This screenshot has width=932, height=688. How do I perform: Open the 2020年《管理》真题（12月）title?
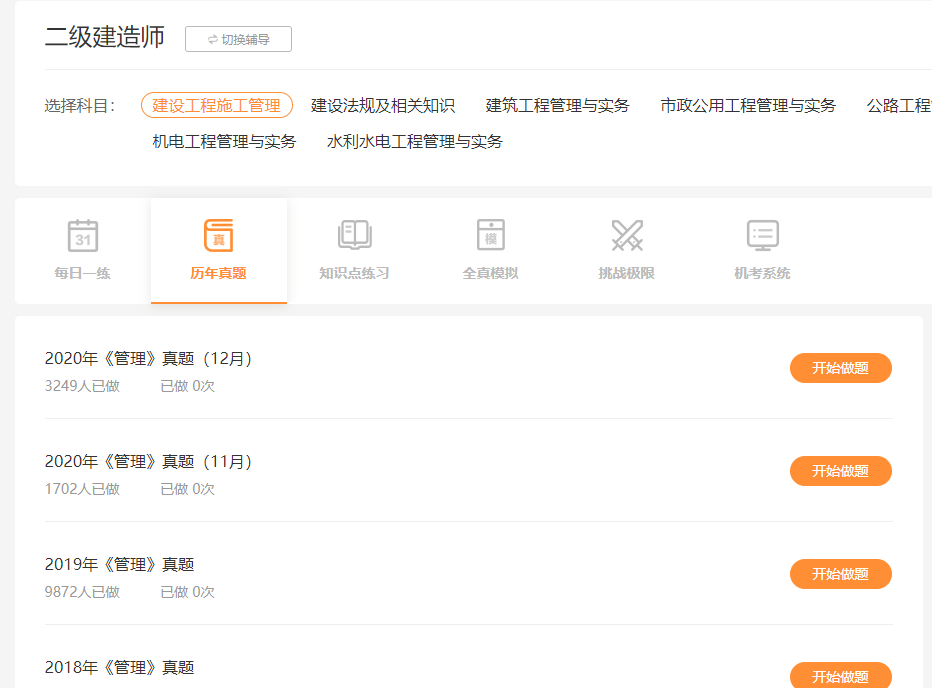click(148, 359)
